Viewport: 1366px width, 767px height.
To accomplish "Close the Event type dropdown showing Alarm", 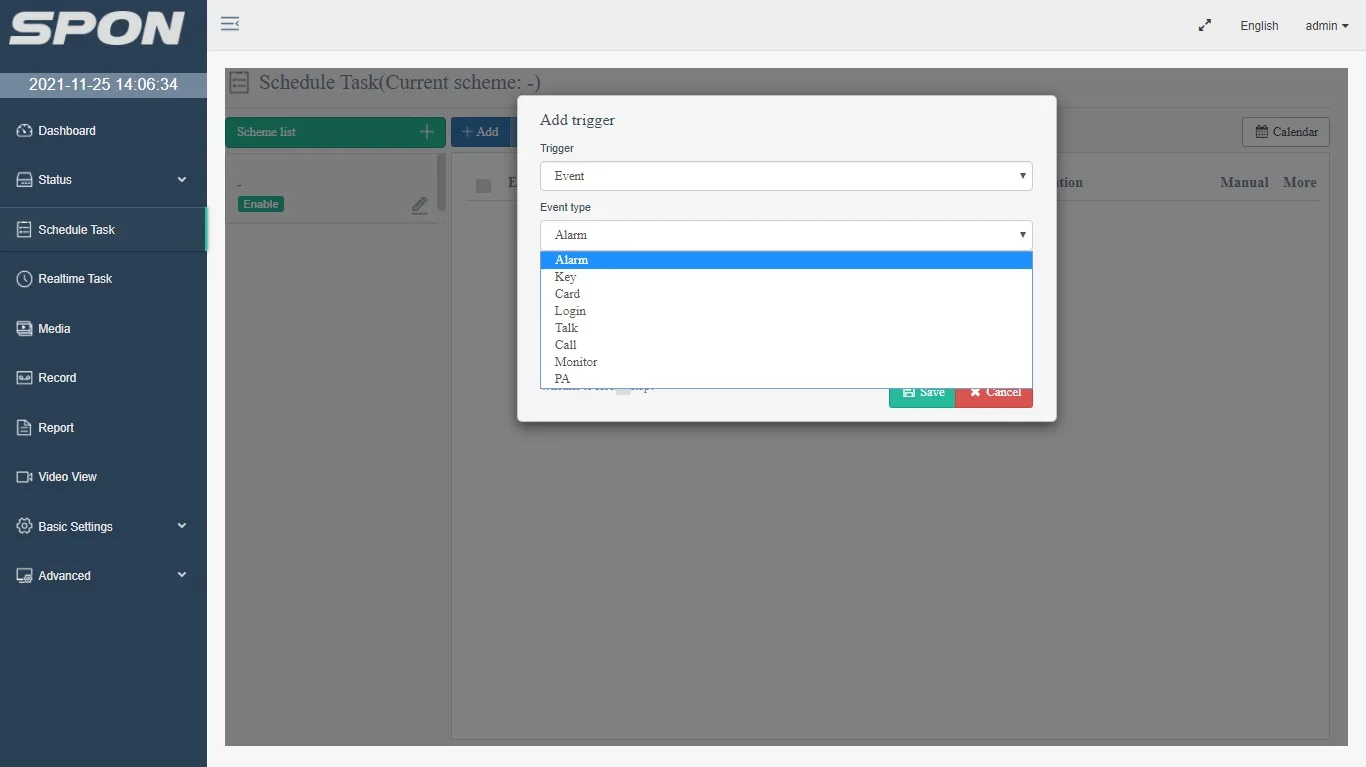I will point(786,235).
